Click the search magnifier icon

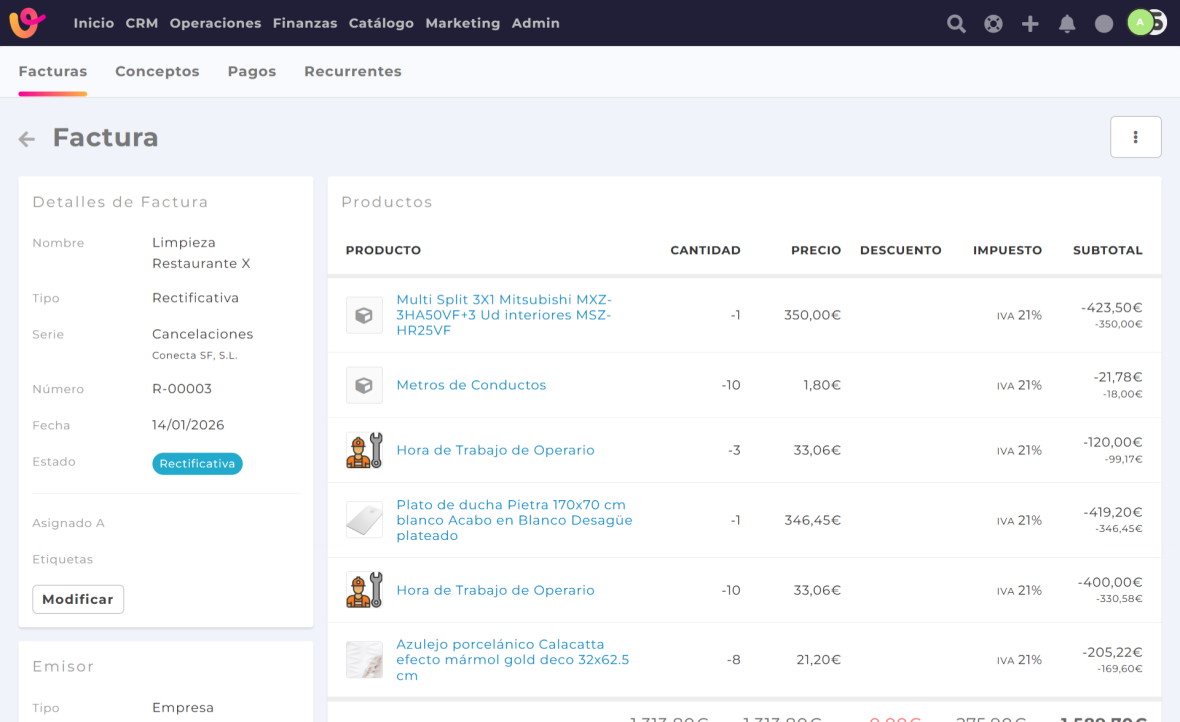click(x=956, y=24)
